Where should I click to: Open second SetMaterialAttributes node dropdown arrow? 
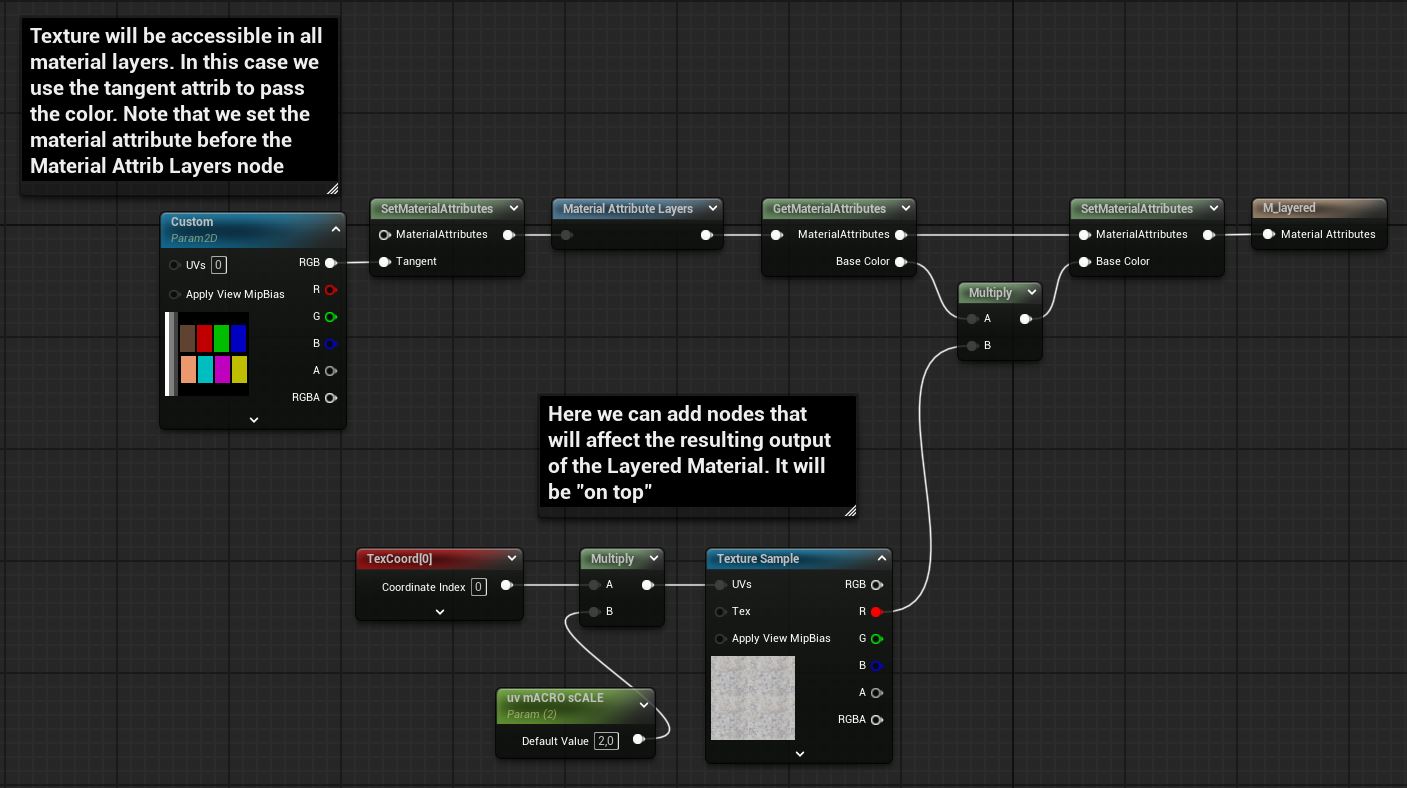(1214, 208)
